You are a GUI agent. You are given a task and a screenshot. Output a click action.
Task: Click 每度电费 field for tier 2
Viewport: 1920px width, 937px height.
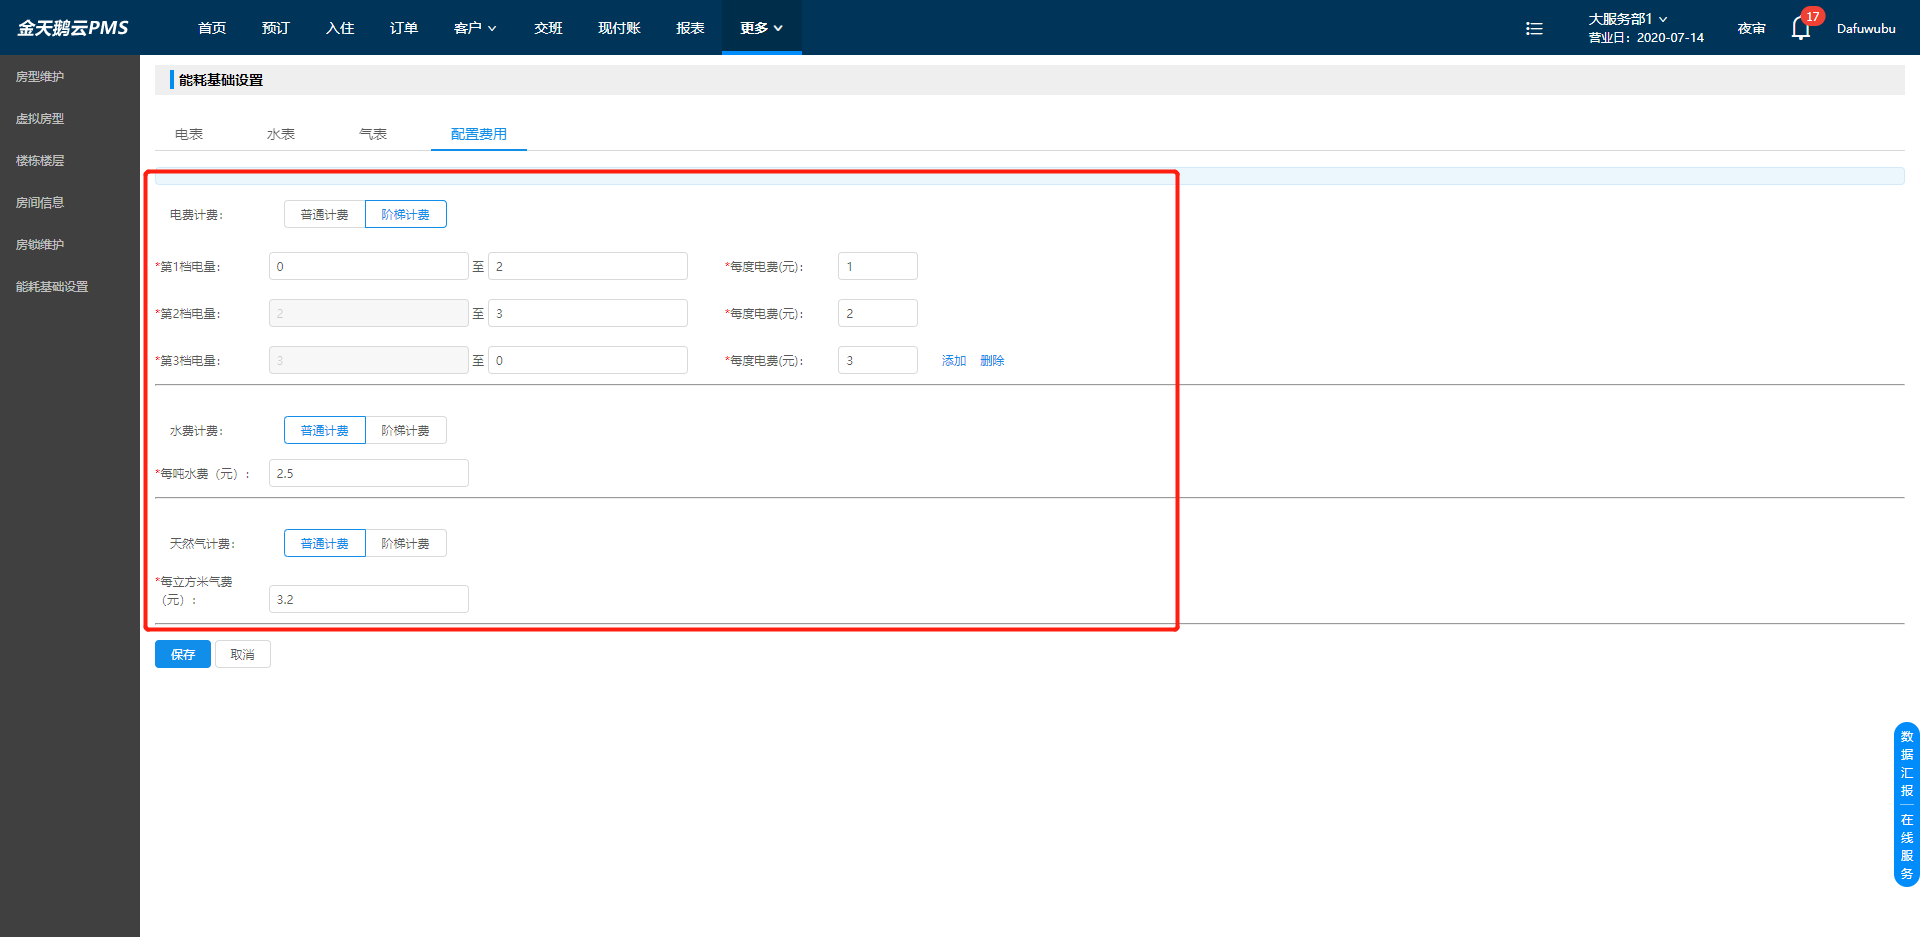click(x=878, y=313)
